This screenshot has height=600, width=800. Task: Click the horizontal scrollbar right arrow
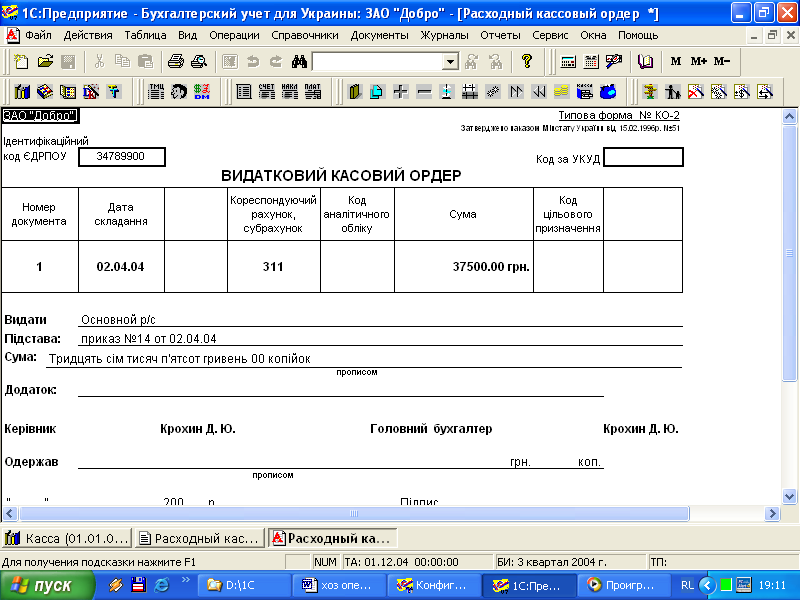tap(772, 513)
